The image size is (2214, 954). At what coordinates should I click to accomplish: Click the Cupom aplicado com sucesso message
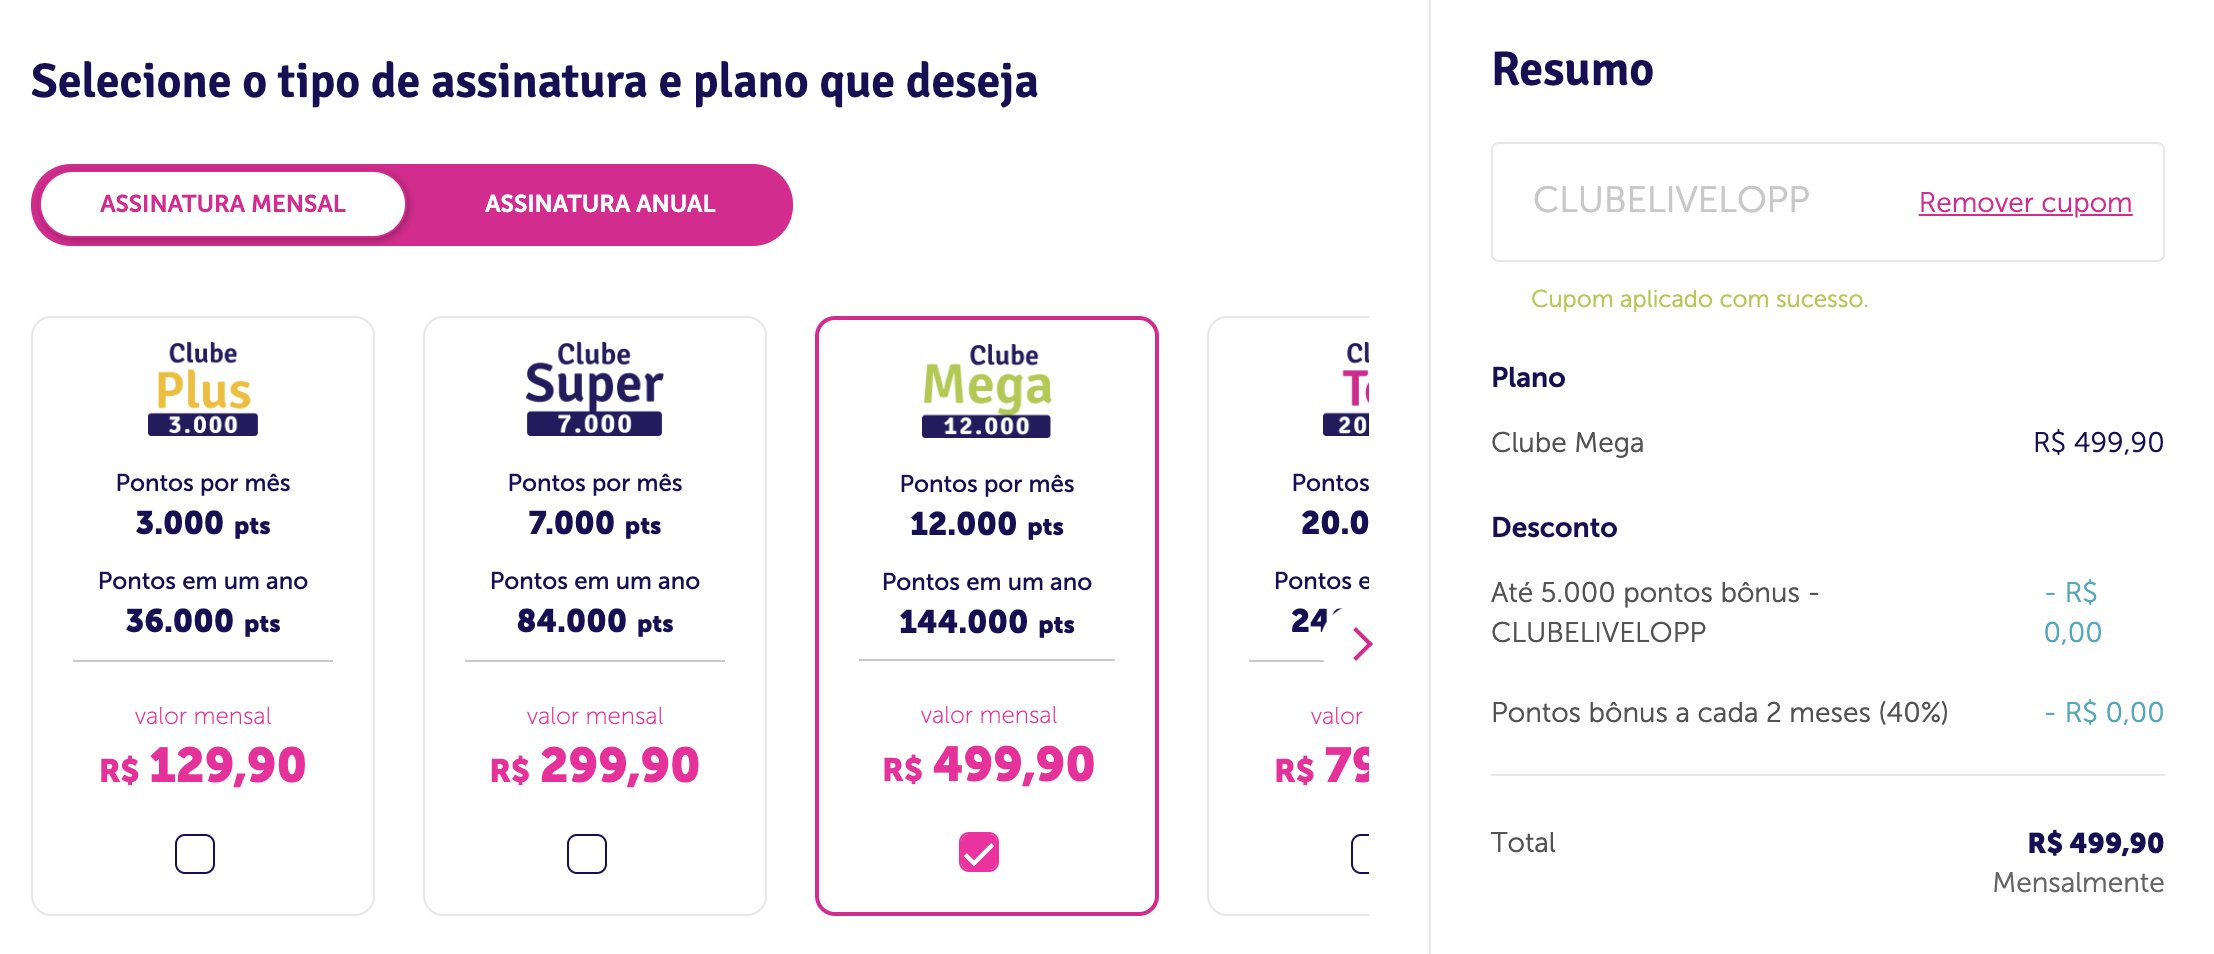[x=1699, y=299]
